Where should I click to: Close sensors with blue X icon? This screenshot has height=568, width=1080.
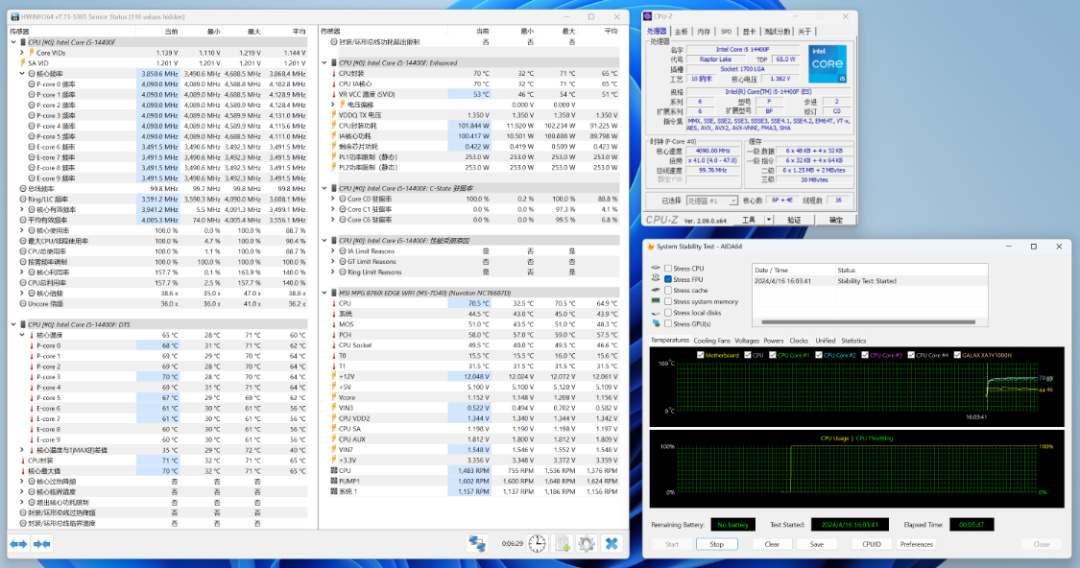click(x=611, y=543)
